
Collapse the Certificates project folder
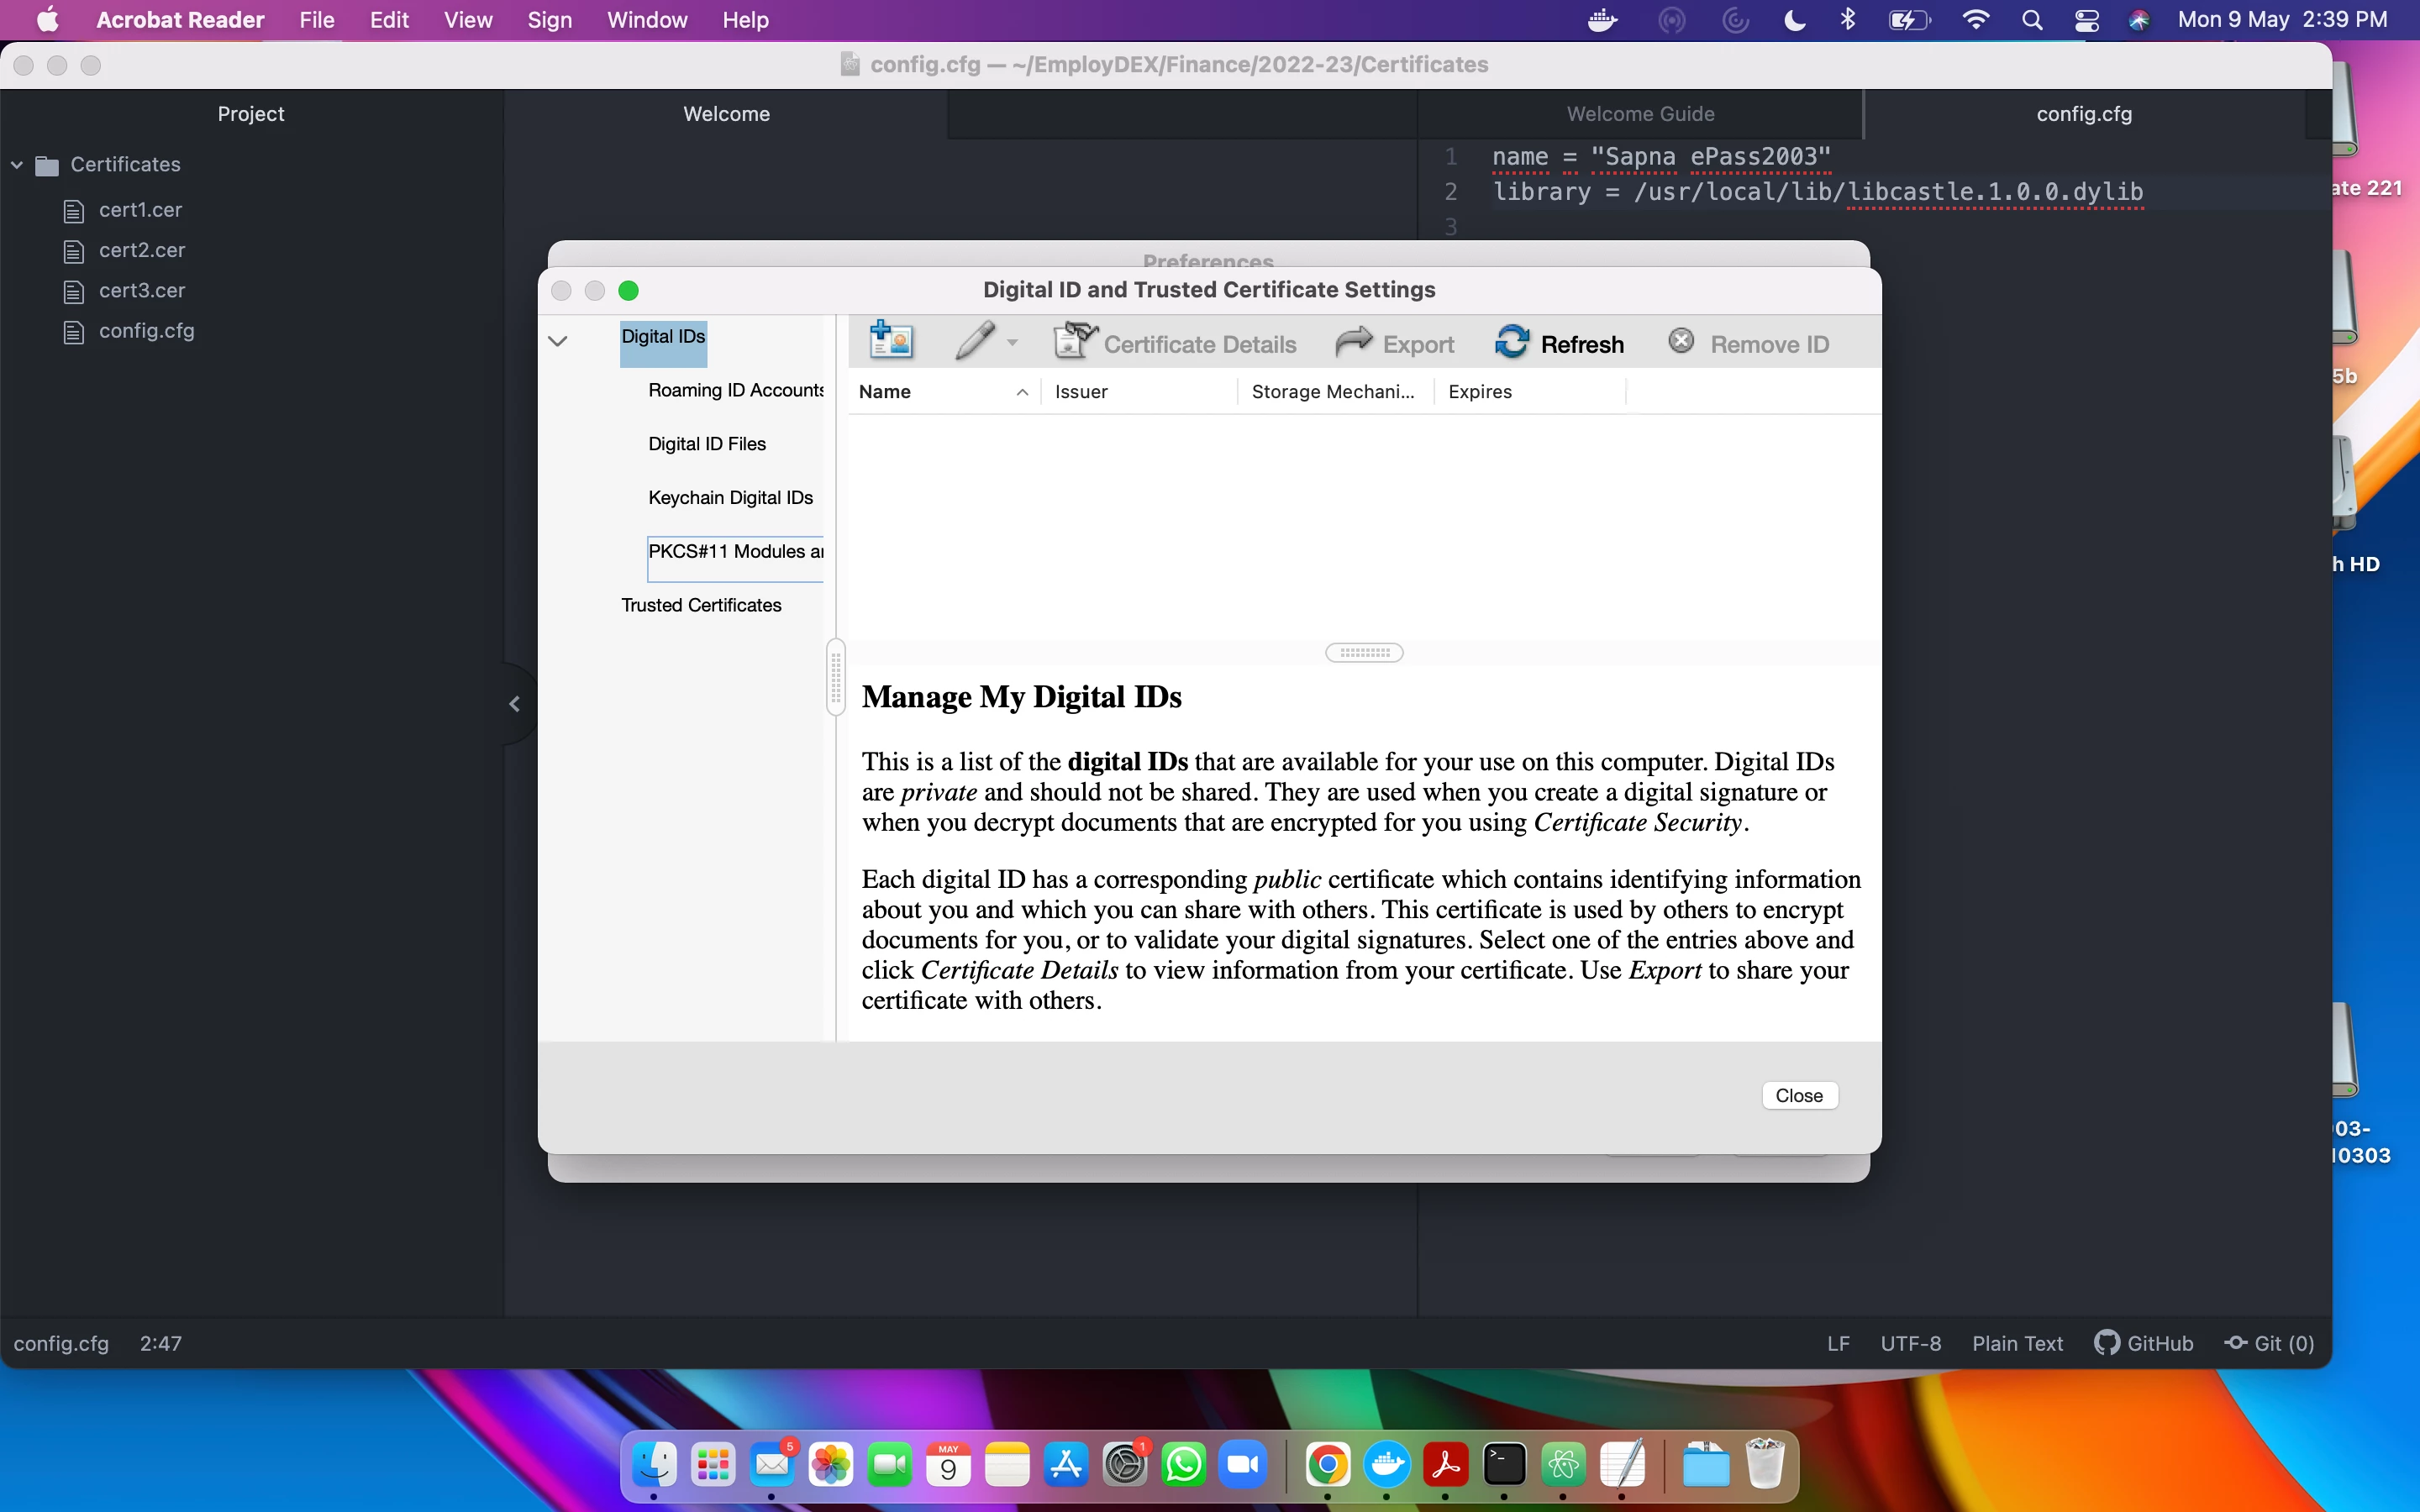point(17,165)
